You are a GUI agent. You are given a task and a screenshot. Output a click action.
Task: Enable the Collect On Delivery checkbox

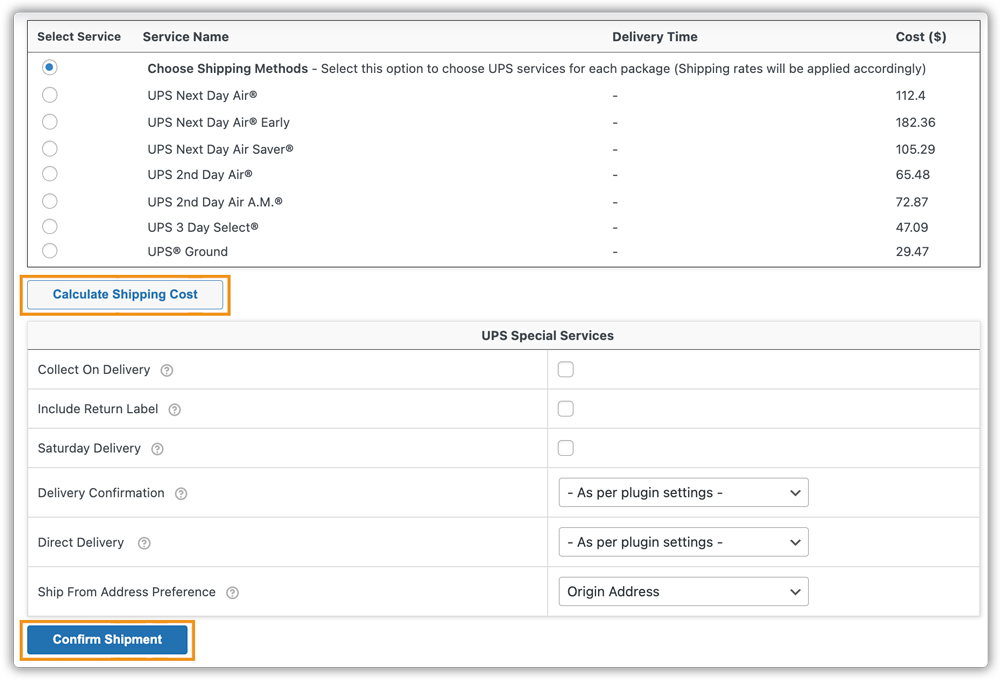566,369
